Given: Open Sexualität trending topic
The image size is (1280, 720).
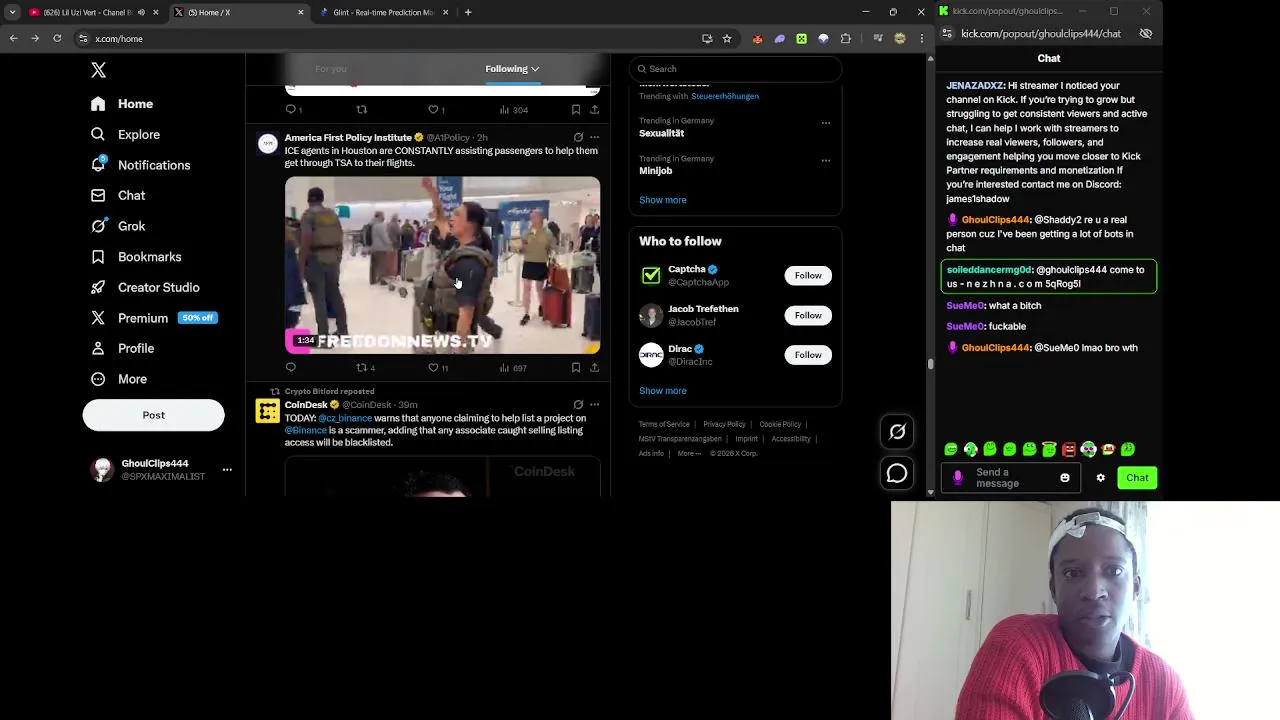Looking at the screenshot, I should click(661, 133).
